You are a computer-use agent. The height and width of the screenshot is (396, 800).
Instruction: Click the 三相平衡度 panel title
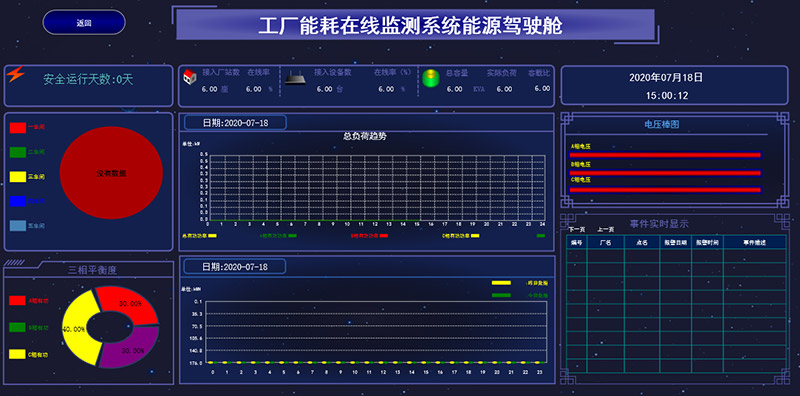click(x=92, y=270)
